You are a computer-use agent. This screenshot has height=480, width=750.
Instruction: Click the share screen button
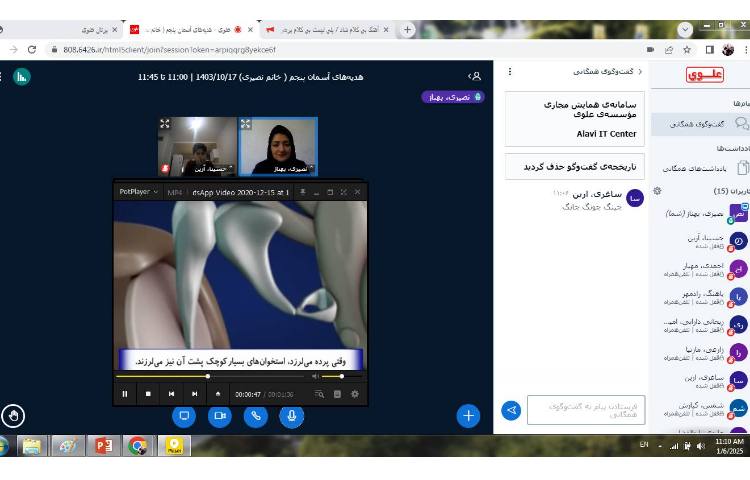coord(184,415)
